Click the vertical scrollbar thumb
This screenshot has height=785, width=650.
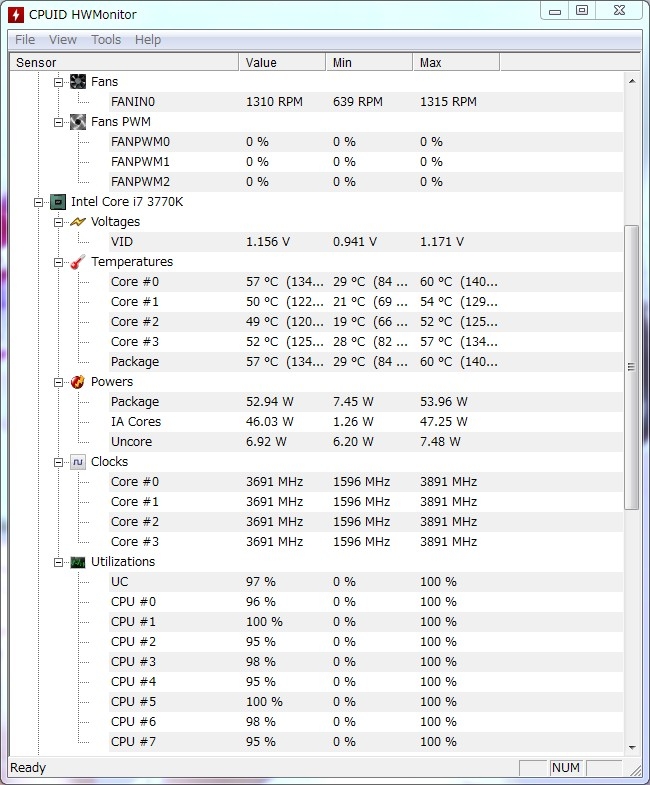click(631, 367)
